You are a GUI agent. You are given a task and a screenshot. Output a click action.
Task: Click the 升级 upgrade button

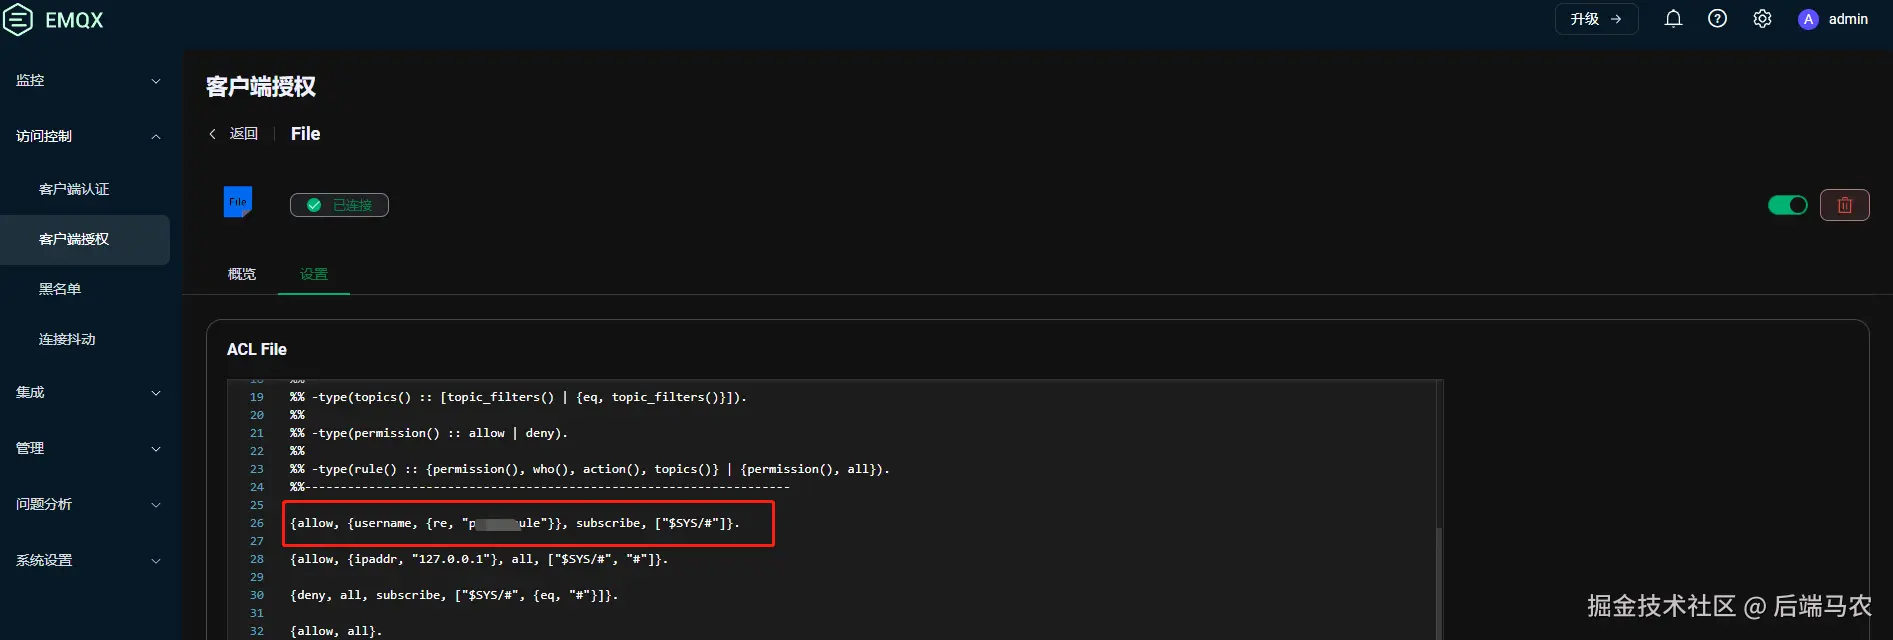(1595, 19)
